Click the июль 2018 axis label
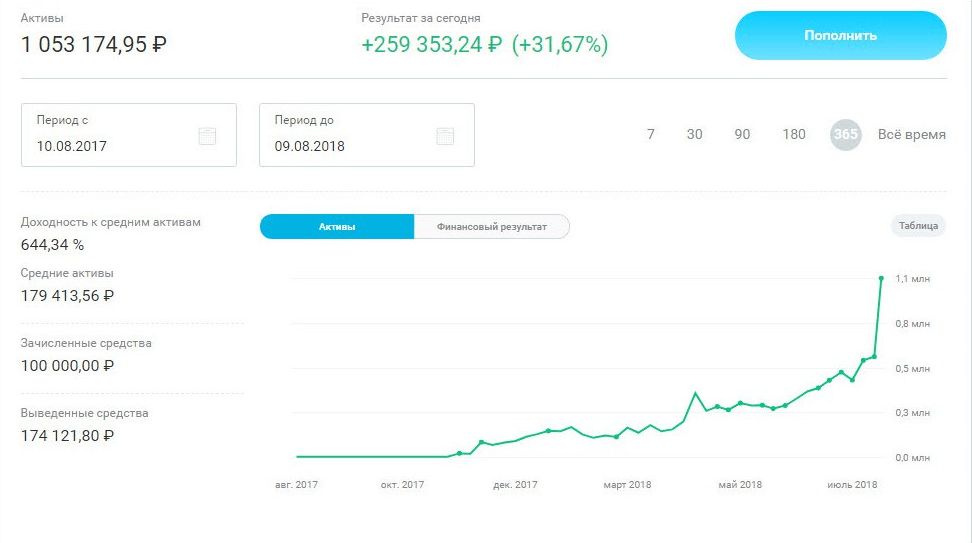Viewport: 972px width, 543px height. (852, 485)
